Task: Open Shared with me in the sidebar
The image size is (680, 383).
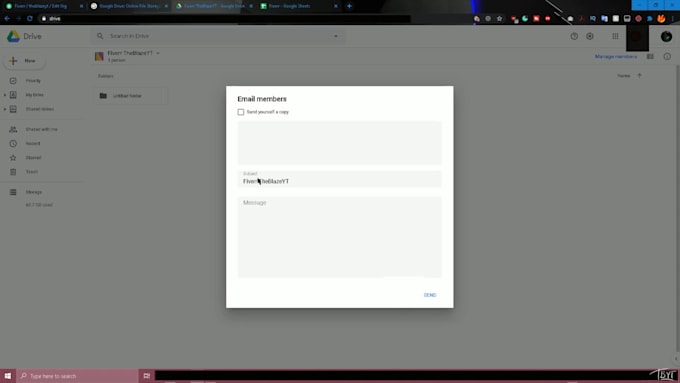Action: (41, 129)
